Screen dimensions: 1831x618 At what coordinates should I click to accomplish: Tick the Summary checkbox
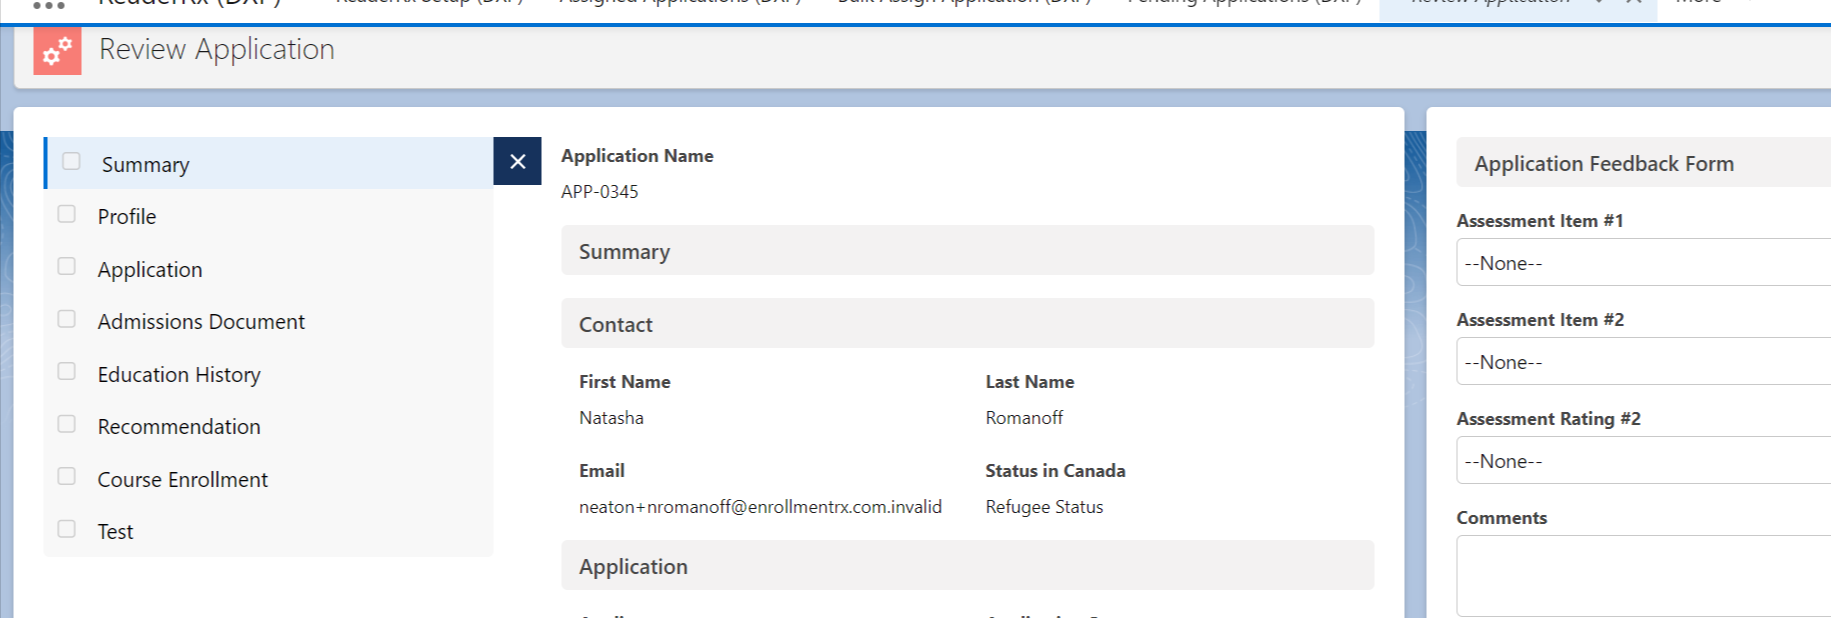(71, 162)
